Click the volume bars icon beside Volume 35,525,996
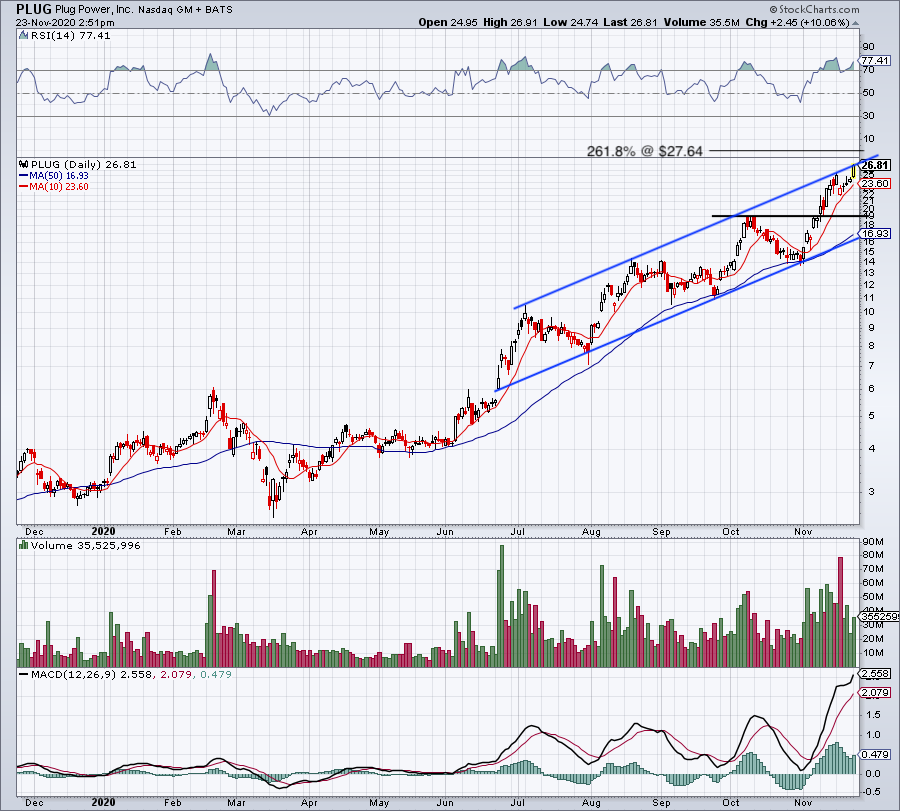The height and width of the screenshot is (811, 900). 23,545
